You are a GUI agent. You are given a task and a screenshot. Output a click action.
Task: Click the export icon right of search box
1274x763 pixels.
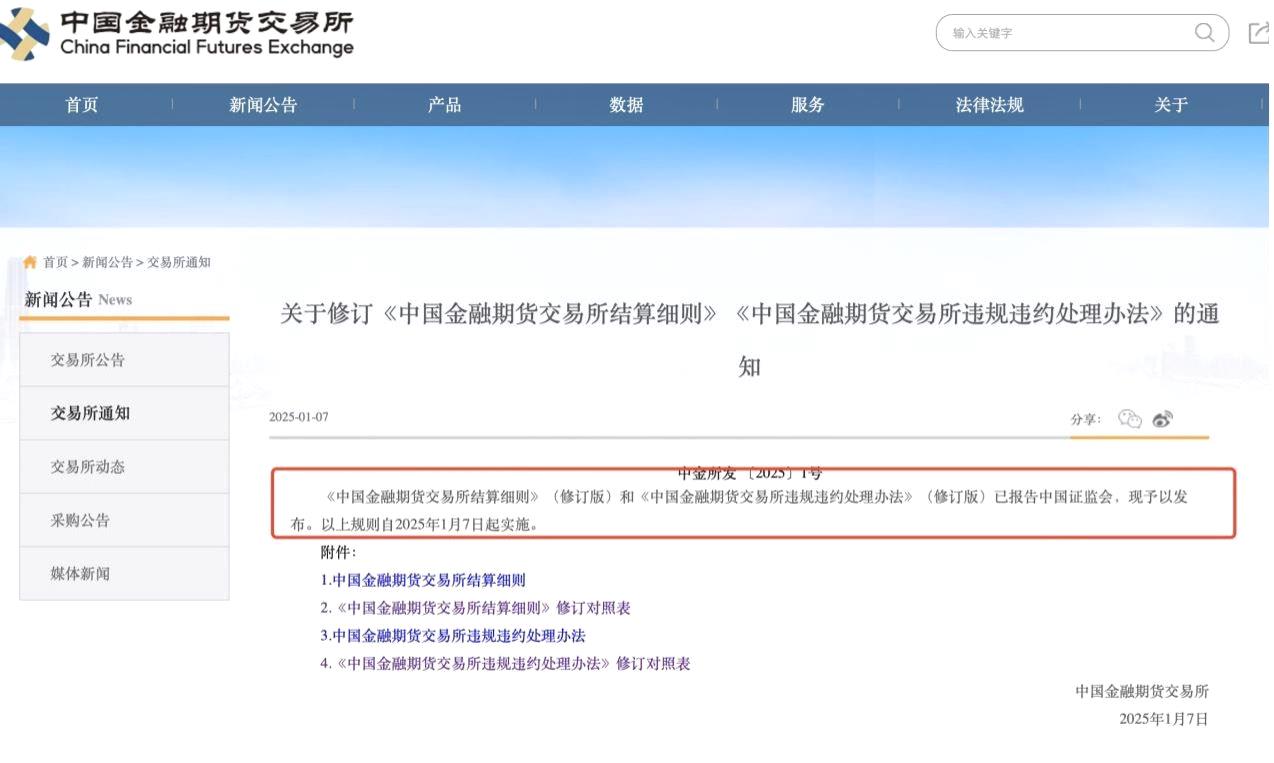point(1258,33)
